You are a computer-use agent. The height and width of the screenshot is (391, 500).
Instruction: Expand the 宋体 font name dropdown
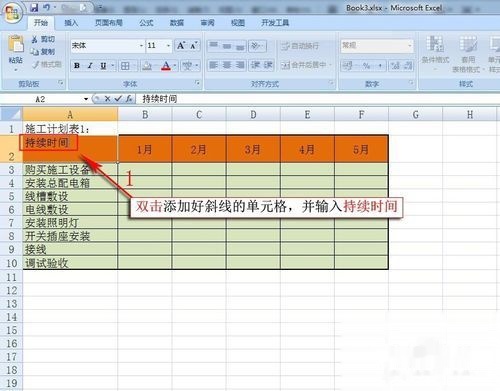pos(141,46)
